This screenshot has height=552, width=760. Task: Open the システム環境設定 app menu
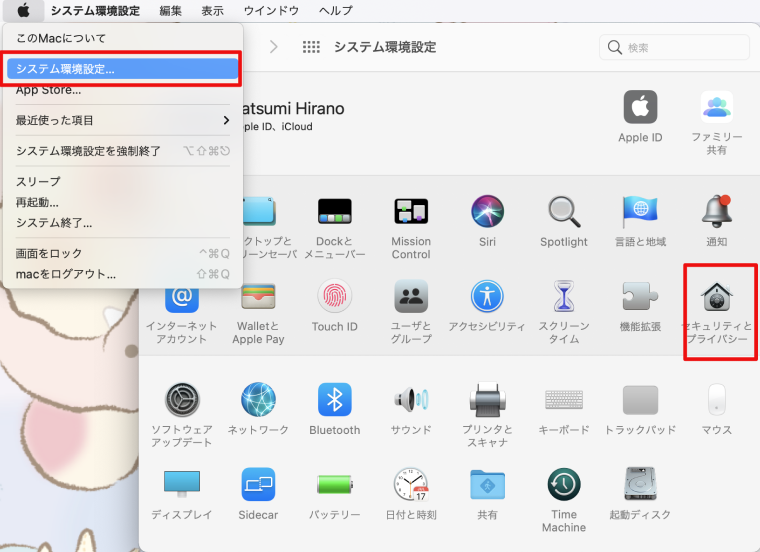95,10
